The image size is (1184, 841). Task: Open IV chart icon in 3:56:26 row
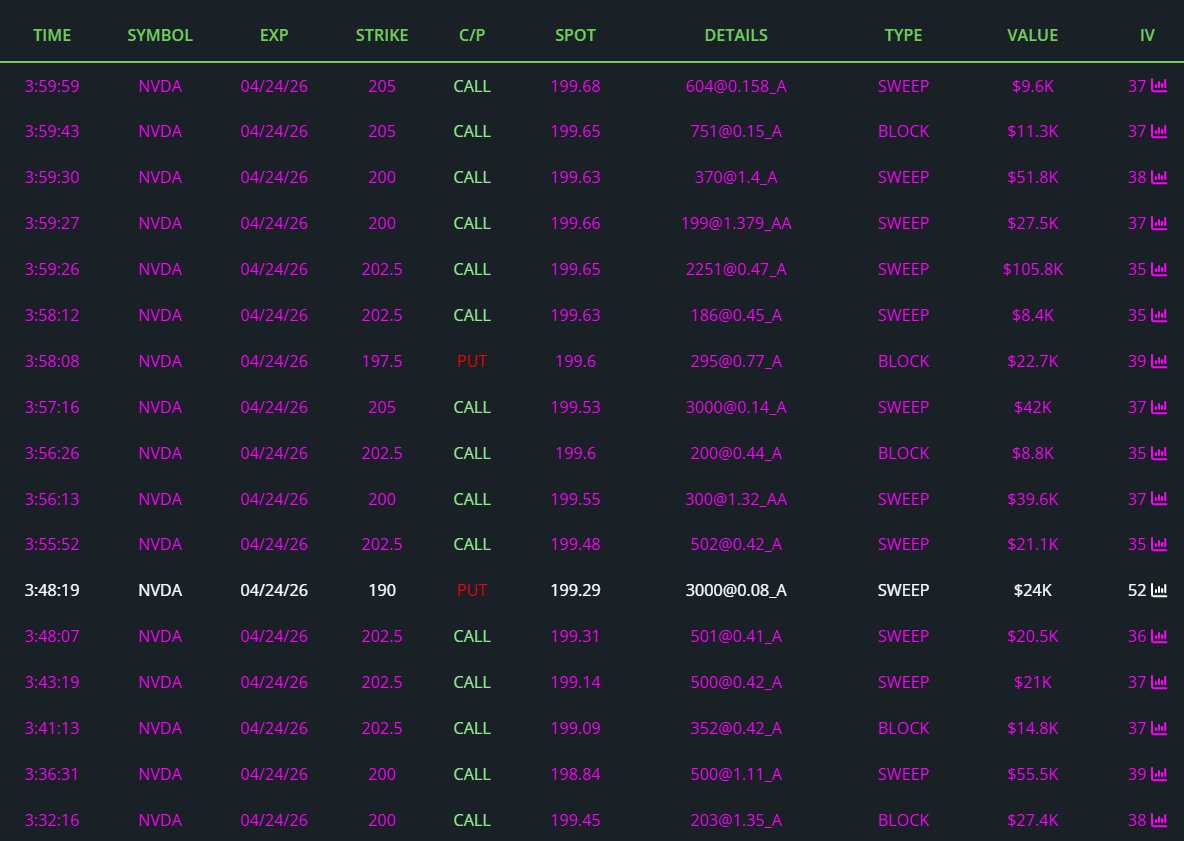(1158, 453)
